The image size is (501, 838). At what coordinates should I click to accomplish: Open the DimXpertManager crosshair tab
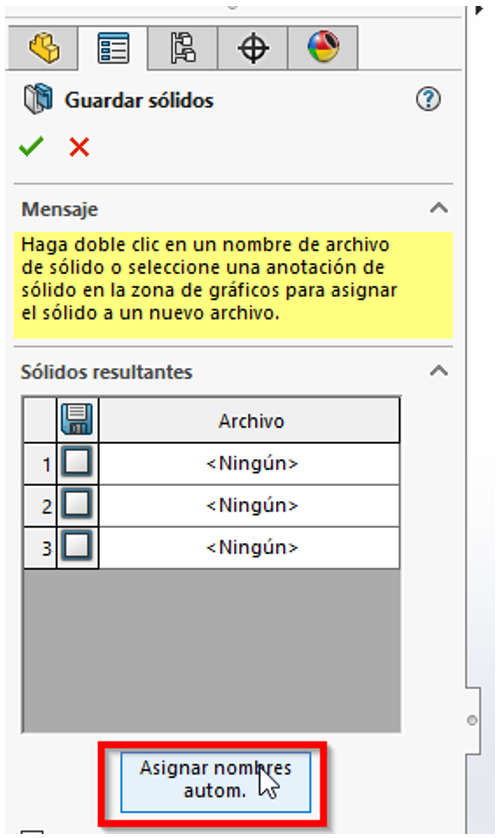(x=253, y=49)
